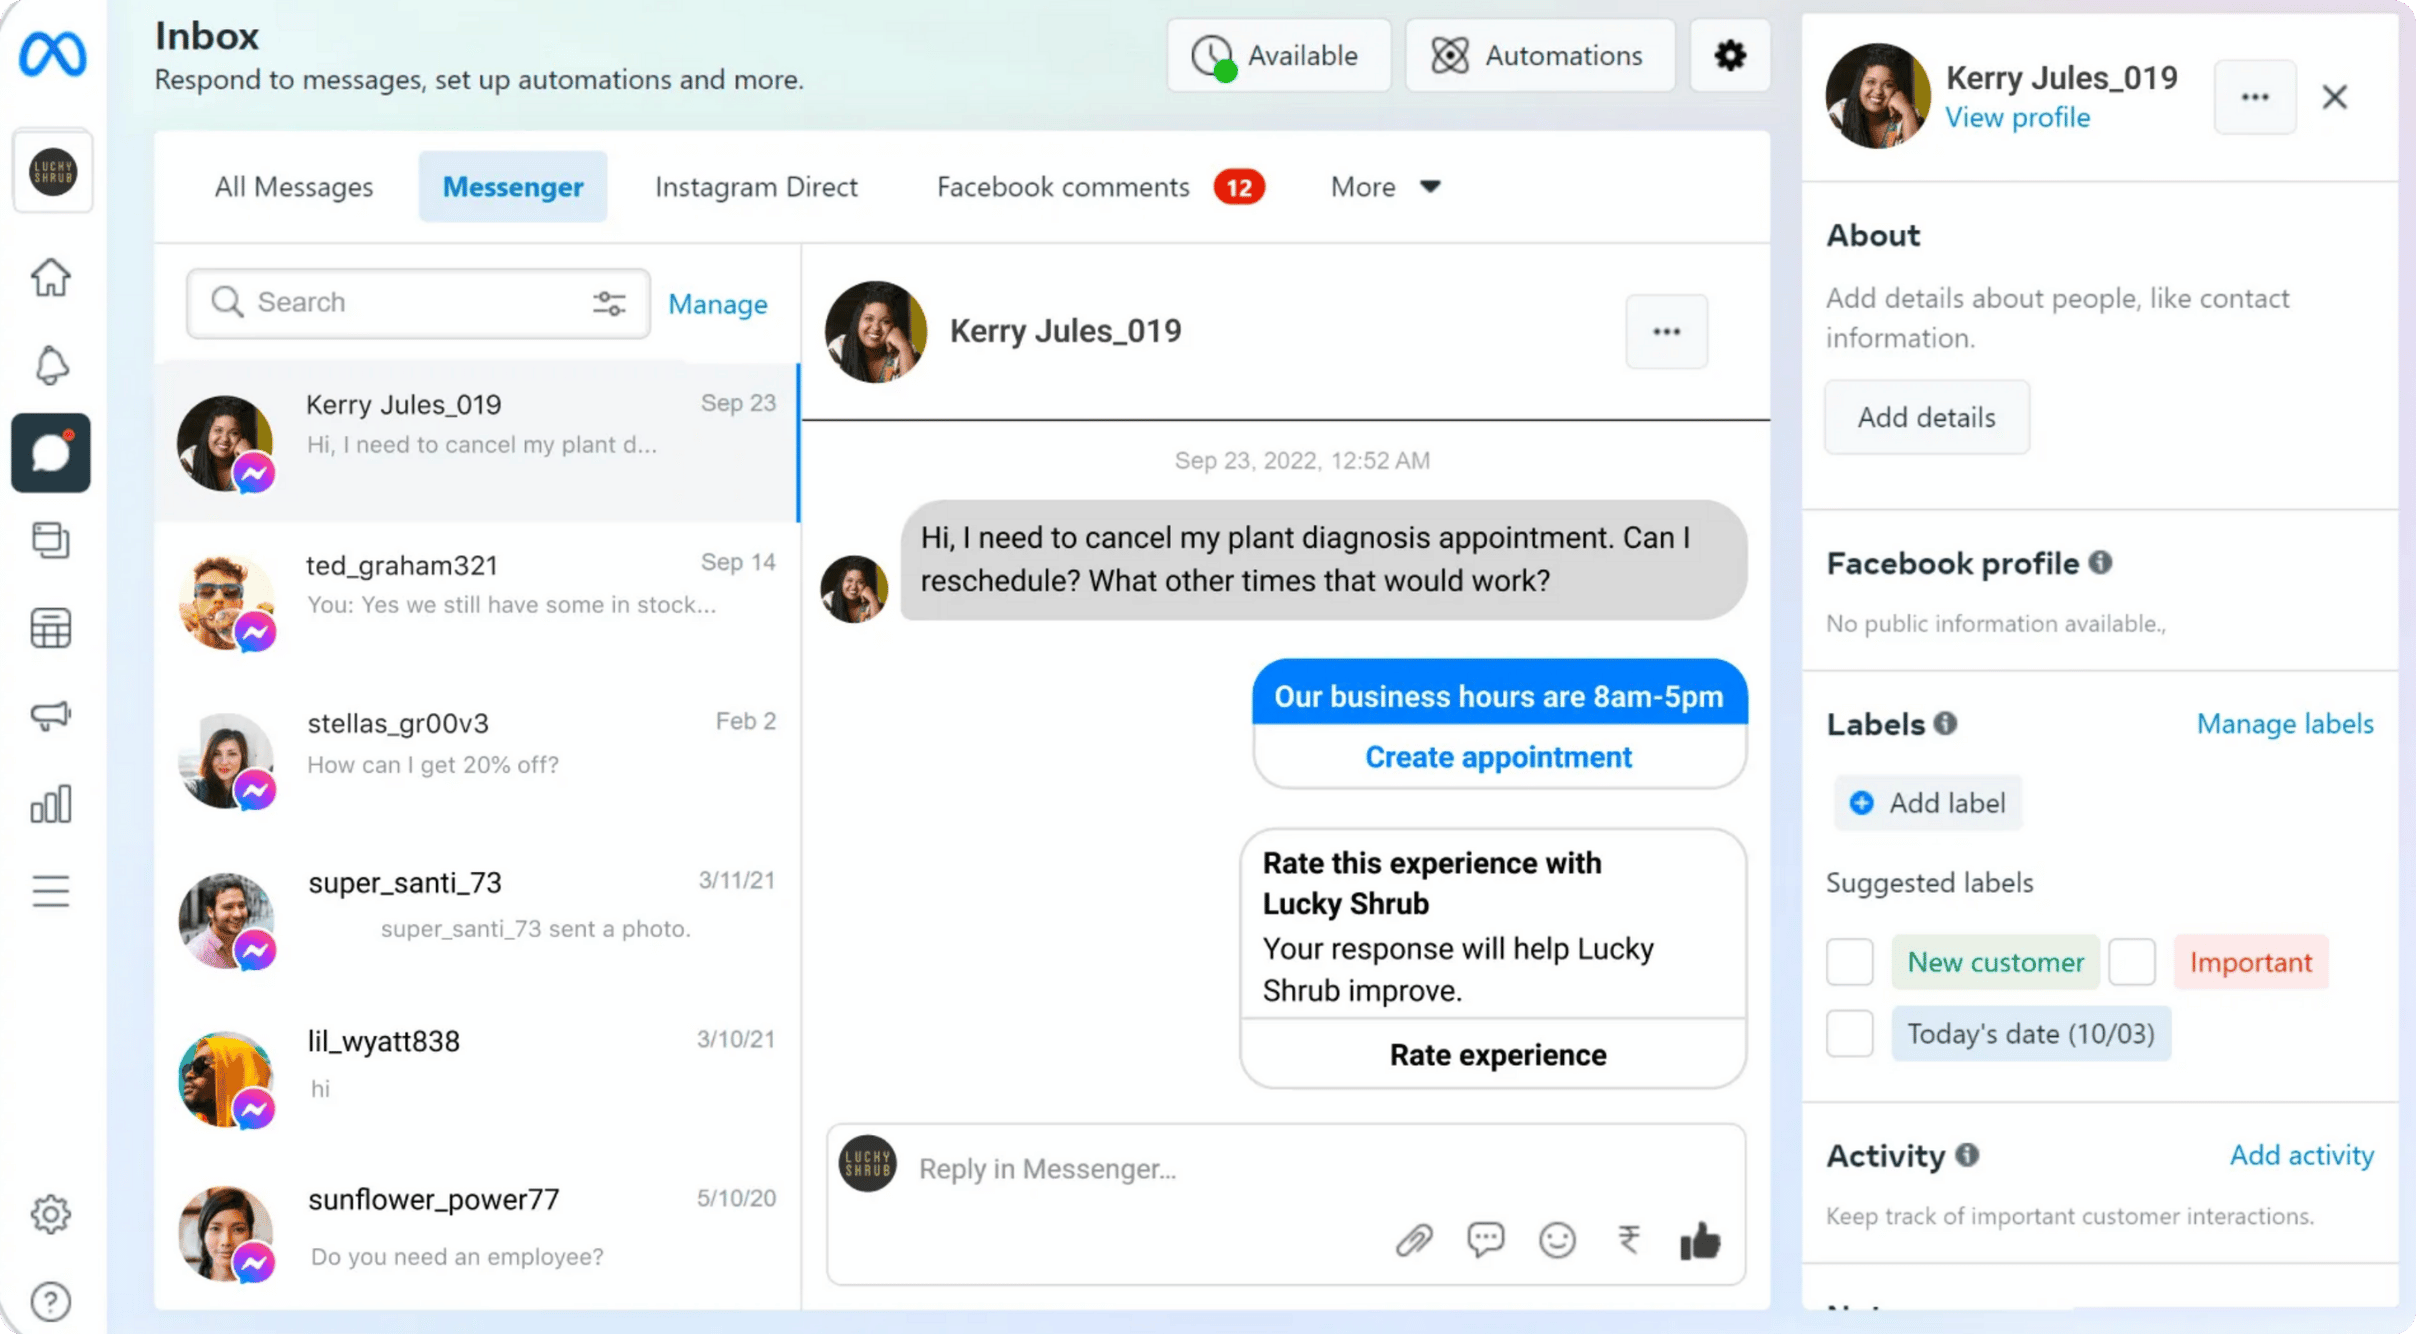This screenshot has height=1336, width=2418.
Task: Open insights bar chart sidebar icon
Action: tap(51, 803)
